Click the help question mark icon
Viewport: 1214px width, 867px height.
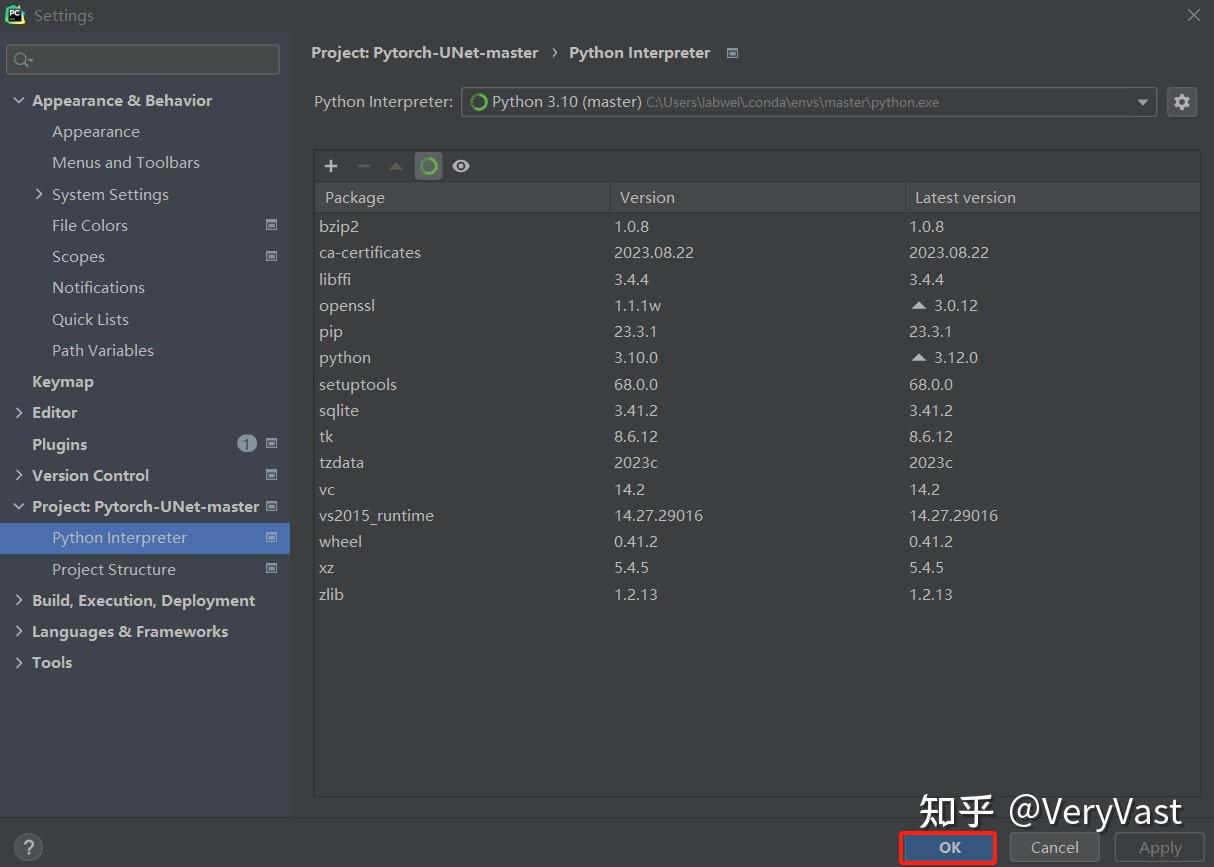(x=28, y=847)
